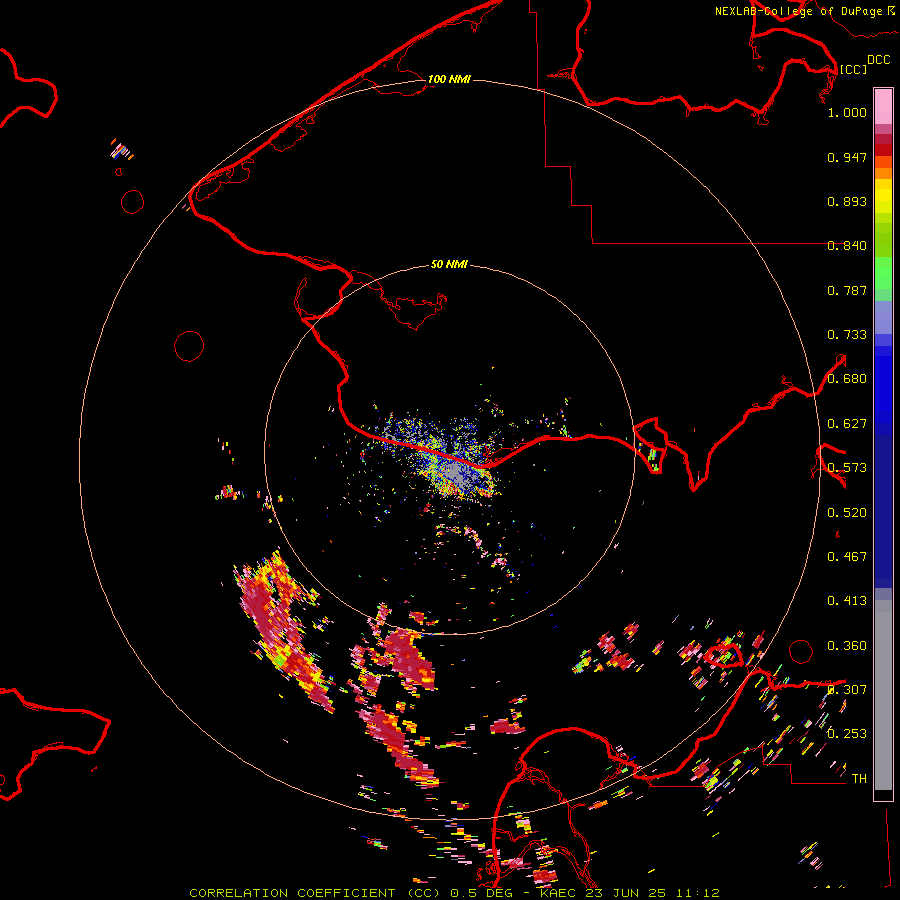The image size is (900, 900).
Task: Click the 0.573 scale value
Action: (x=847, y=468)
